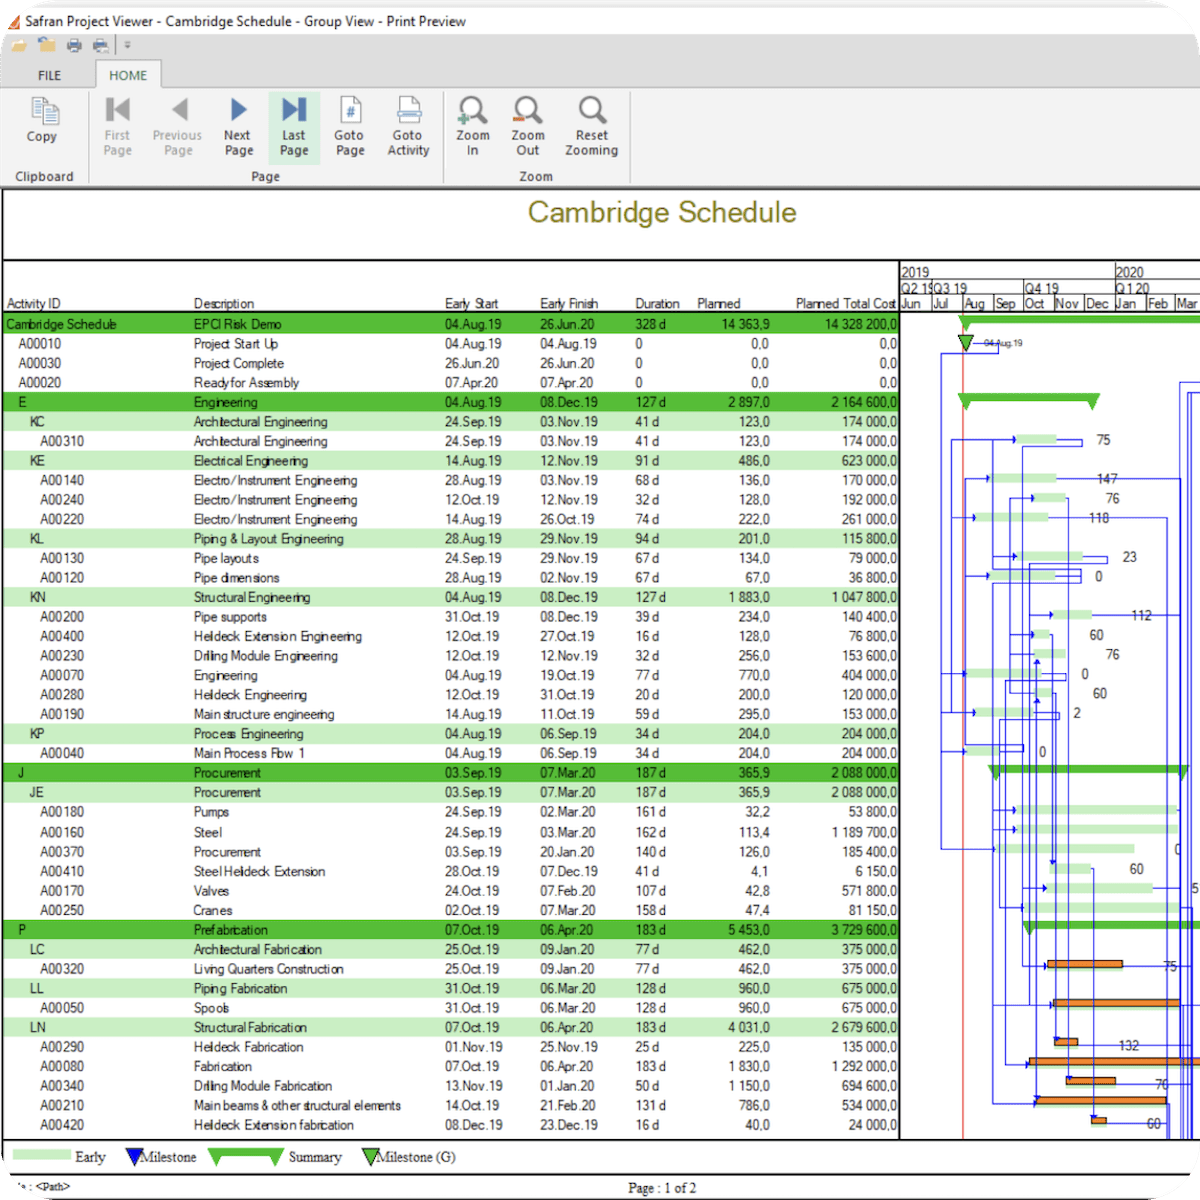Viewport: 1200px width, 1200px height.
Task: Click the Print icon on quick access toolbar
Action: point(73,44)
